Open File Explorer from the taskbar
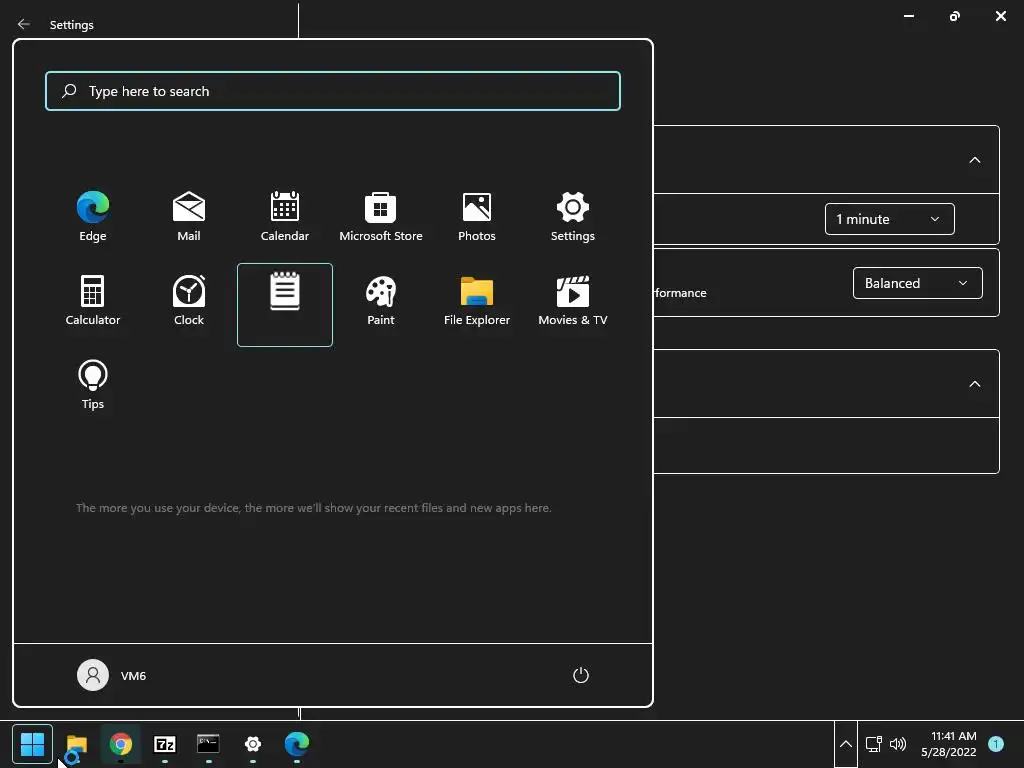The width and height of the screenshot is (1024, 768). (x=76, y=744)
